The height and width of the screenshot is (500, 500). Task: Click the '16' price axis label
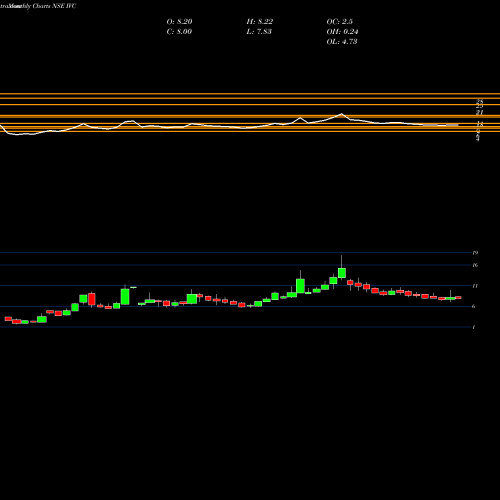point(475,265)
